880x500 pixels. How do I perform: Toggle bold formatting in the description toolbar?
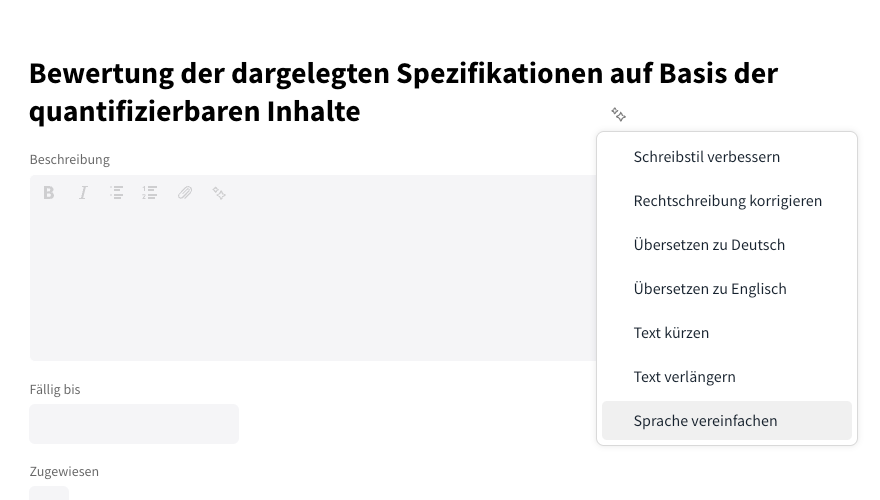[48, 193]
